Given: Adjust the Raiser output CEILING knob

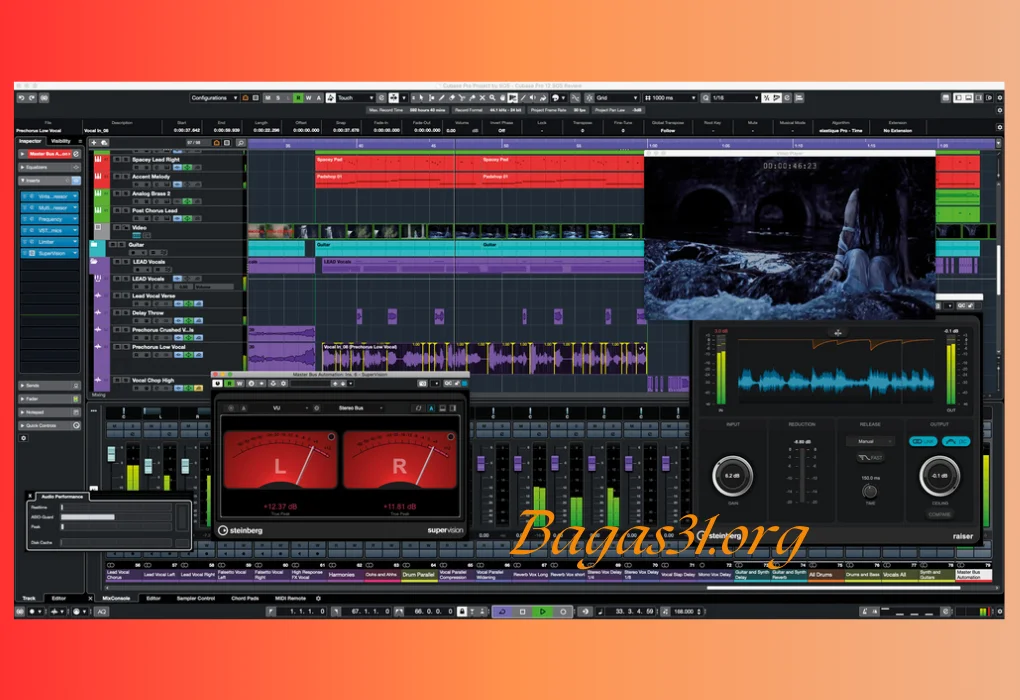Looking at the screenshot, I should [x=939, y=476].
